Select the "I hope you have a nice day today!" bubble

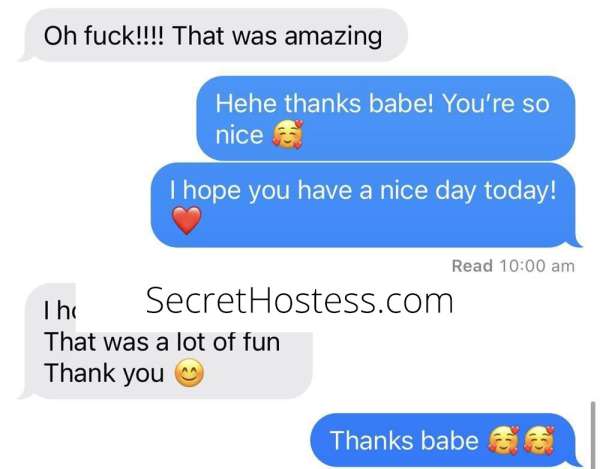coord(366,205)
